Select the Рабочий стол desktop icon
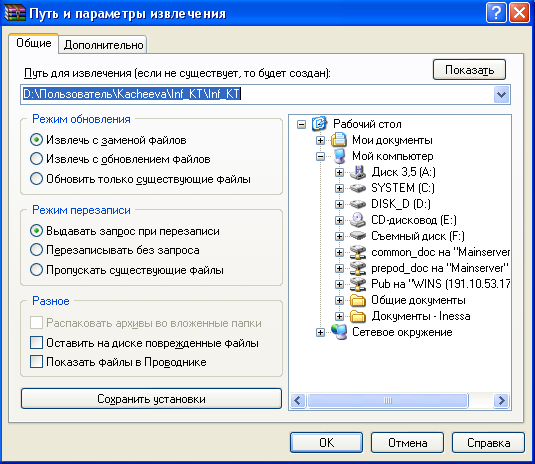 (319, 124)
